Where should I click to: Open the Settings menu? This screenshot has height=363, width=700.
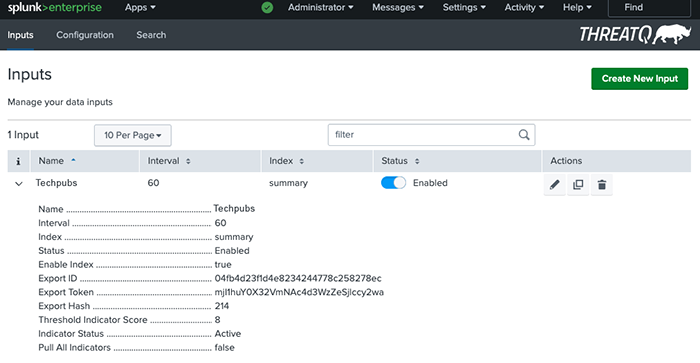464,8
